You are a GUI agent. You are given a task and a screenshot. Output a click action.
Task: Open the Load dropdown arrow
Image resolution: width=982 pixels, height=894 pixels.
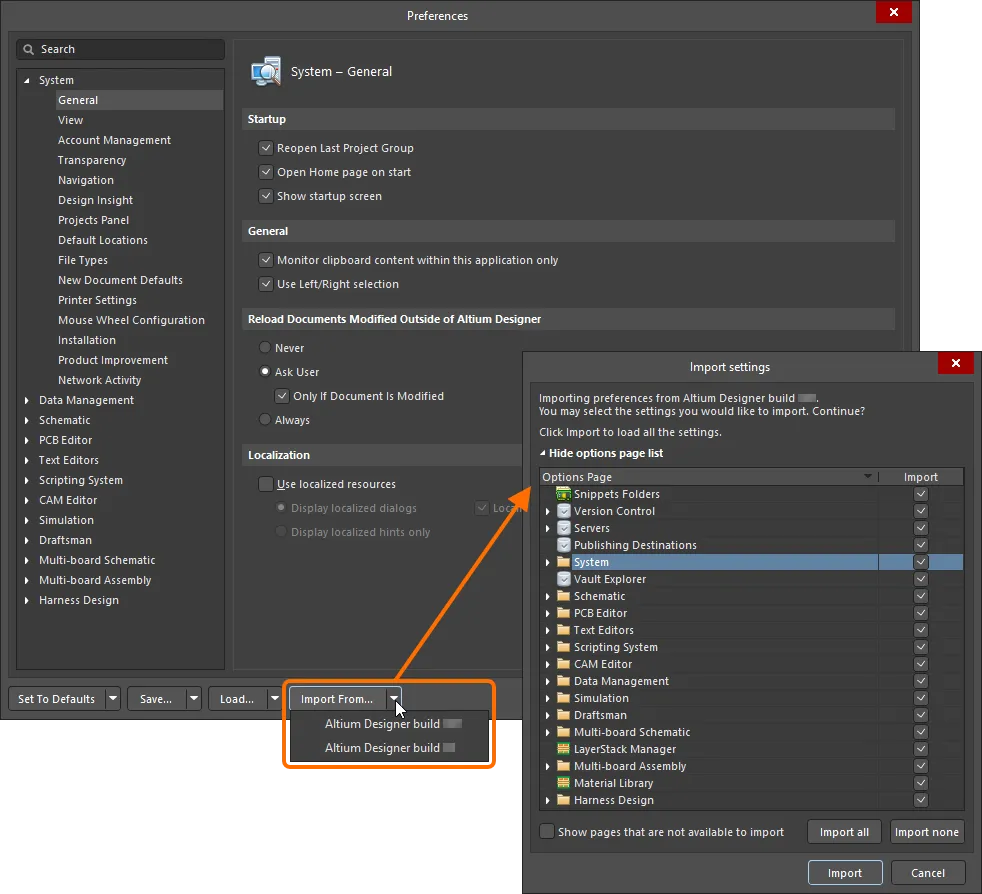274,698
